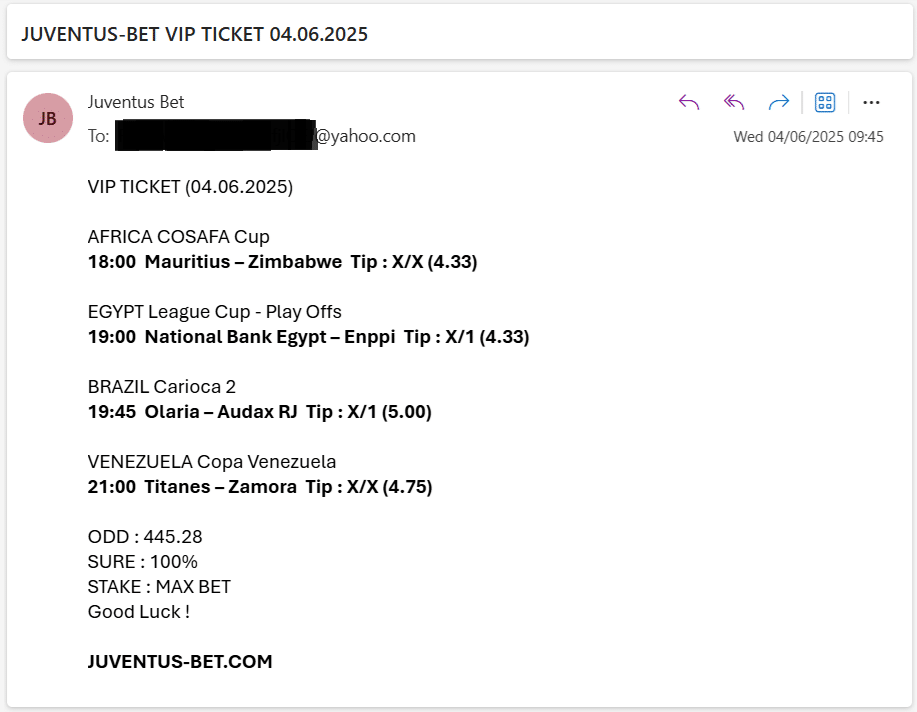This screenshot has height=712, width=917.
Task: Click the ODD : 445.28 text
Action: [145, 536]
